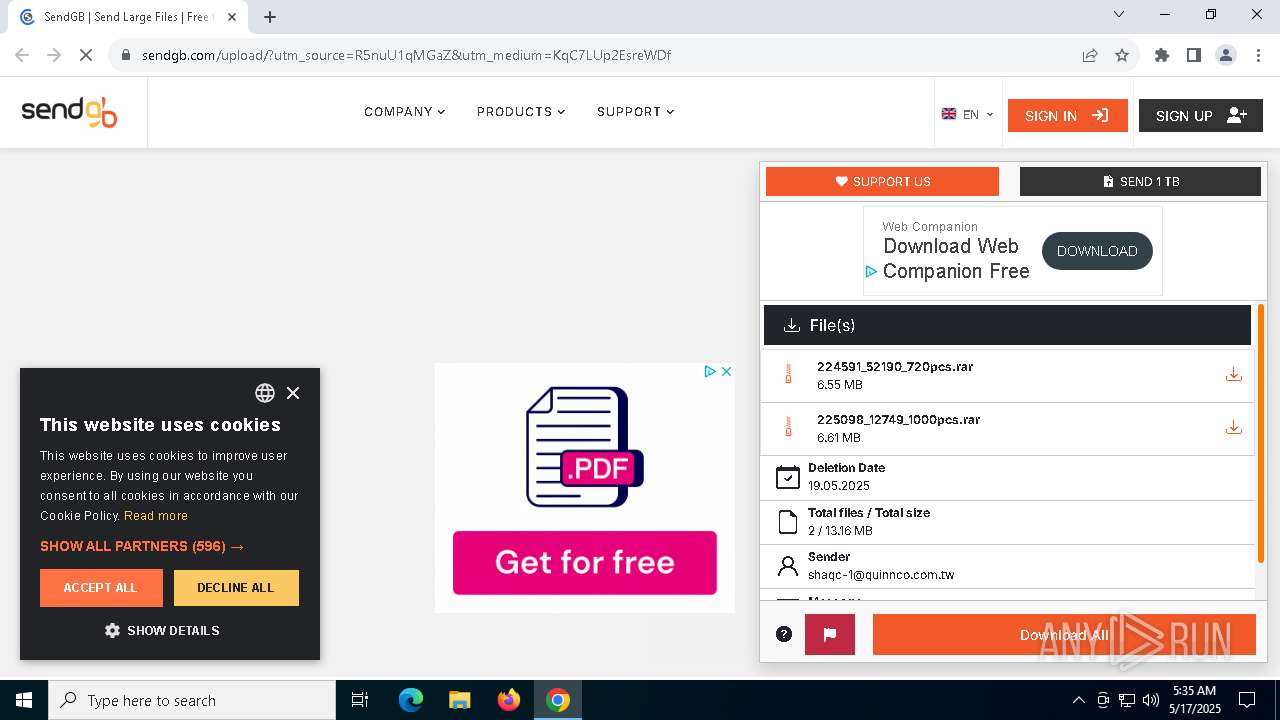Screen dimensions: 1280x720
Task: Click the AdChoices icon on PDF ad
Action: tap(710, 371)
